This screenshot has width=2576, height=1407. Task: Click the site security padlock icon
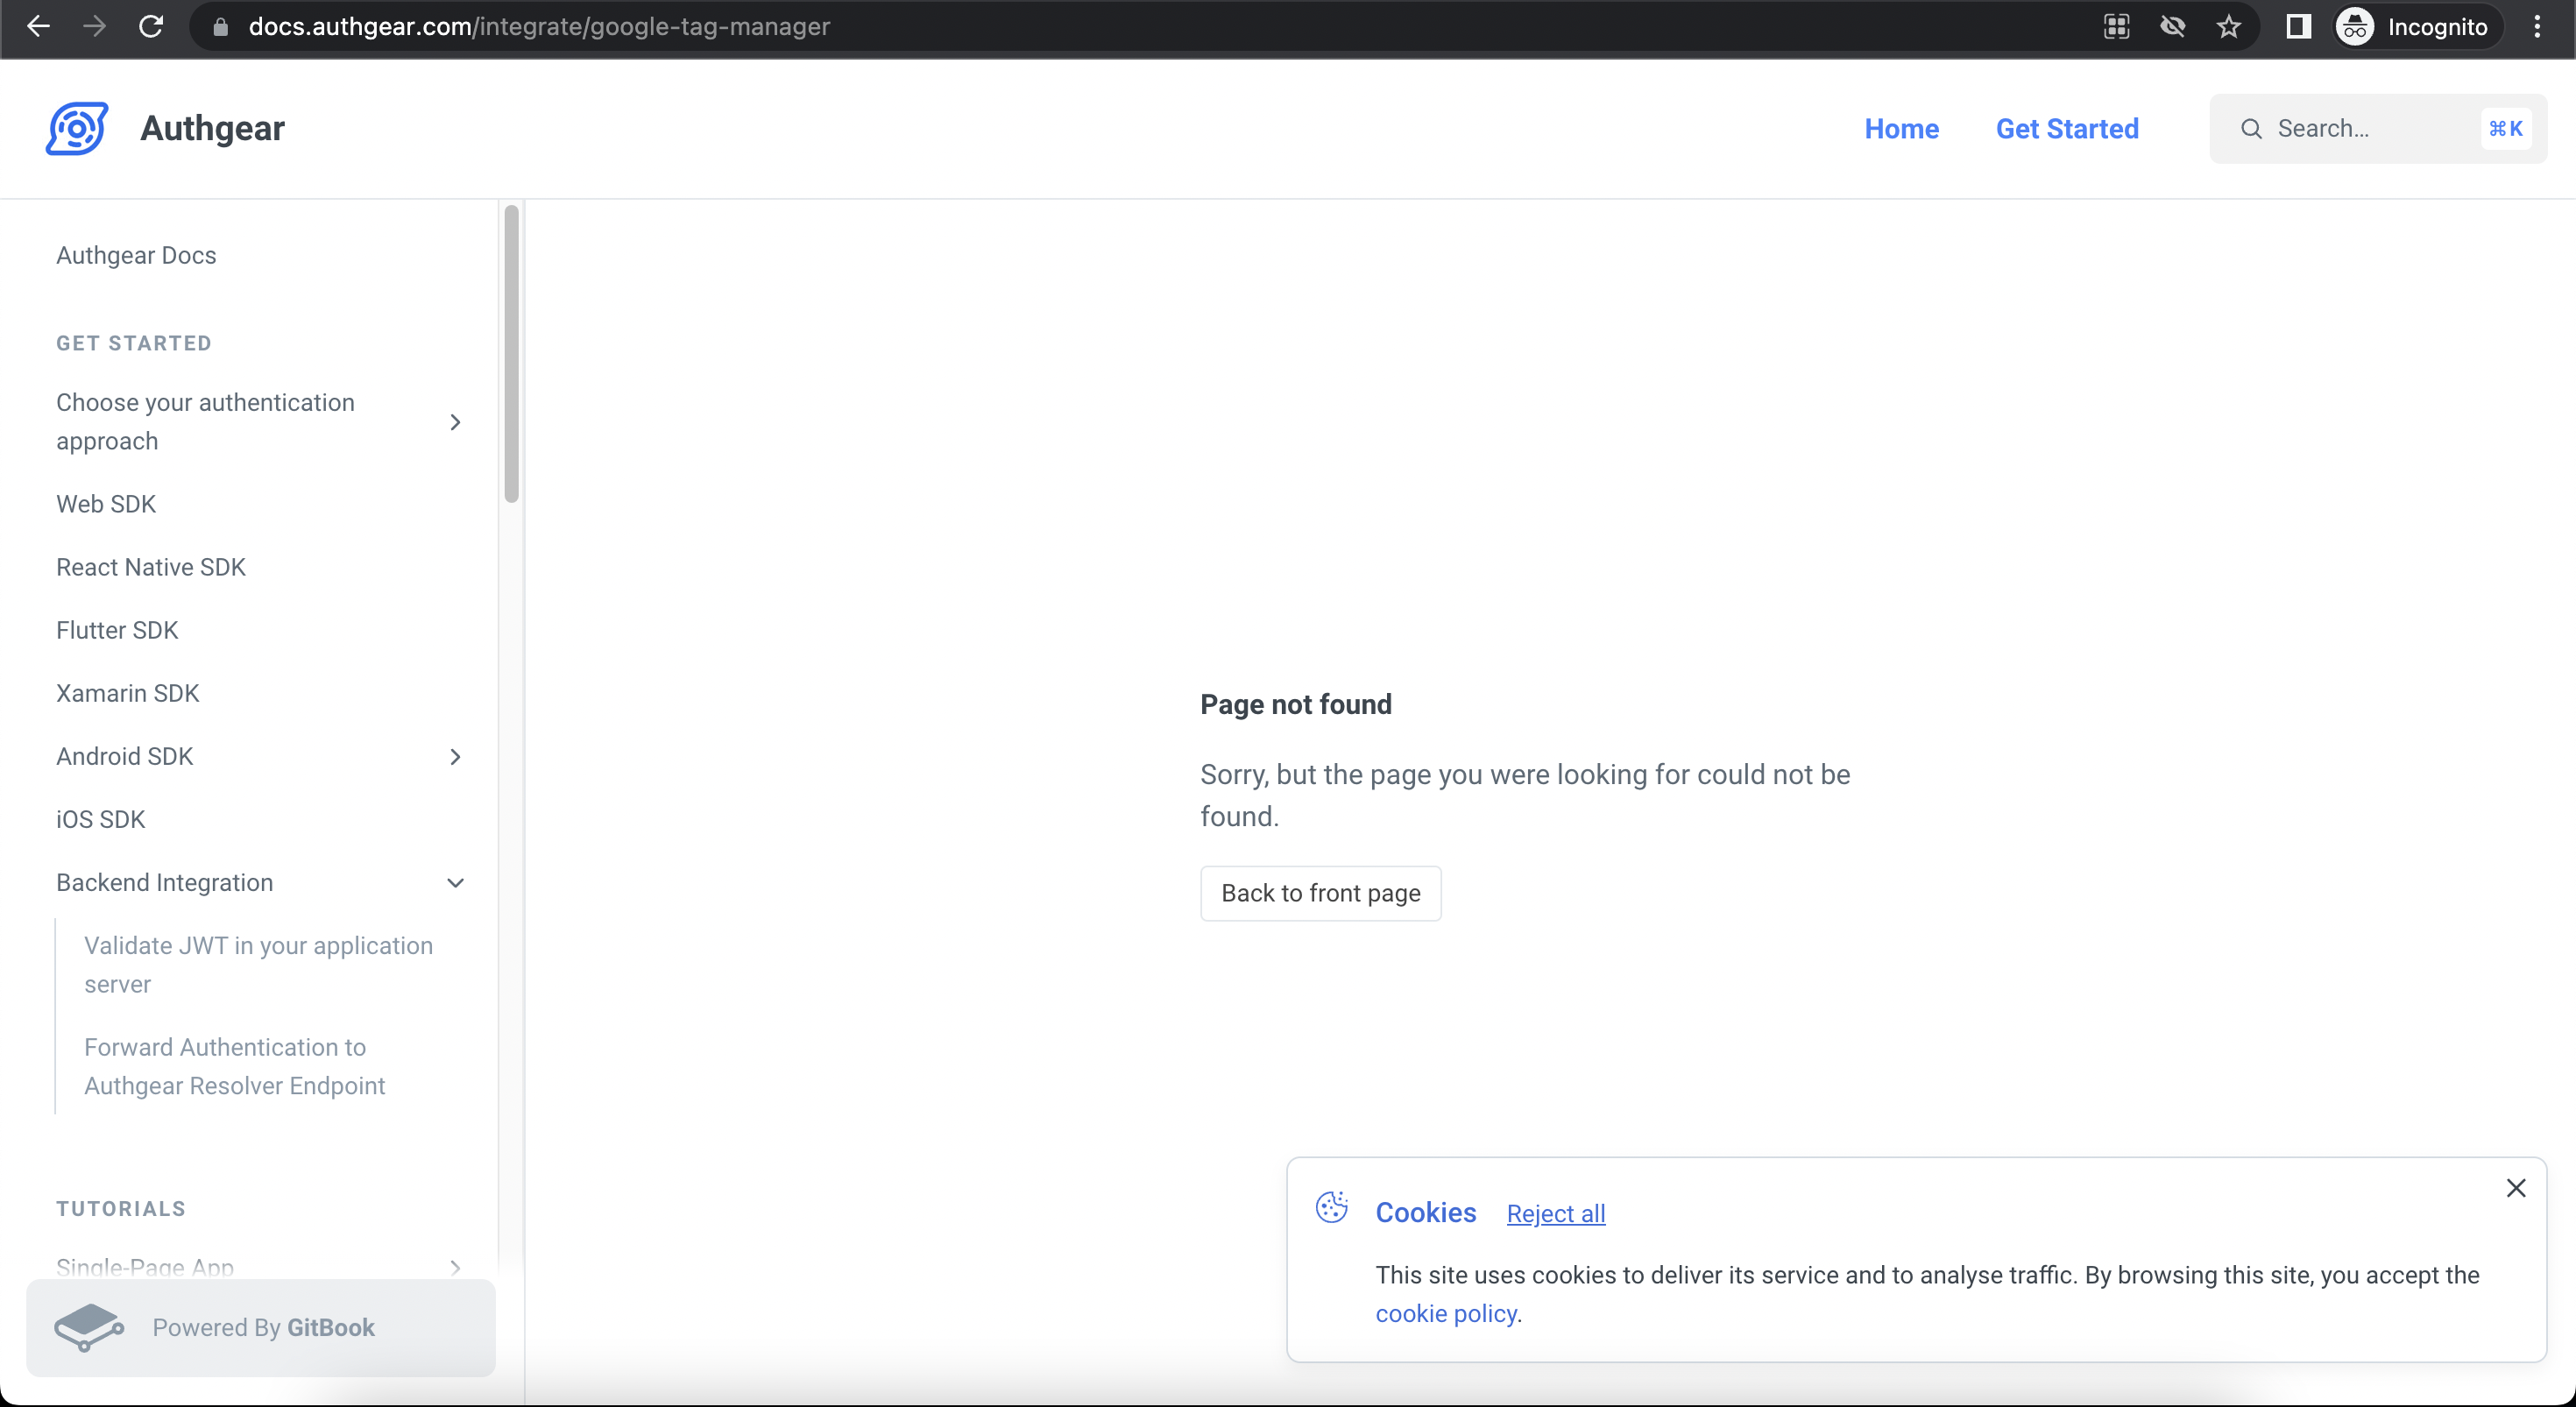tap(220, 26)
